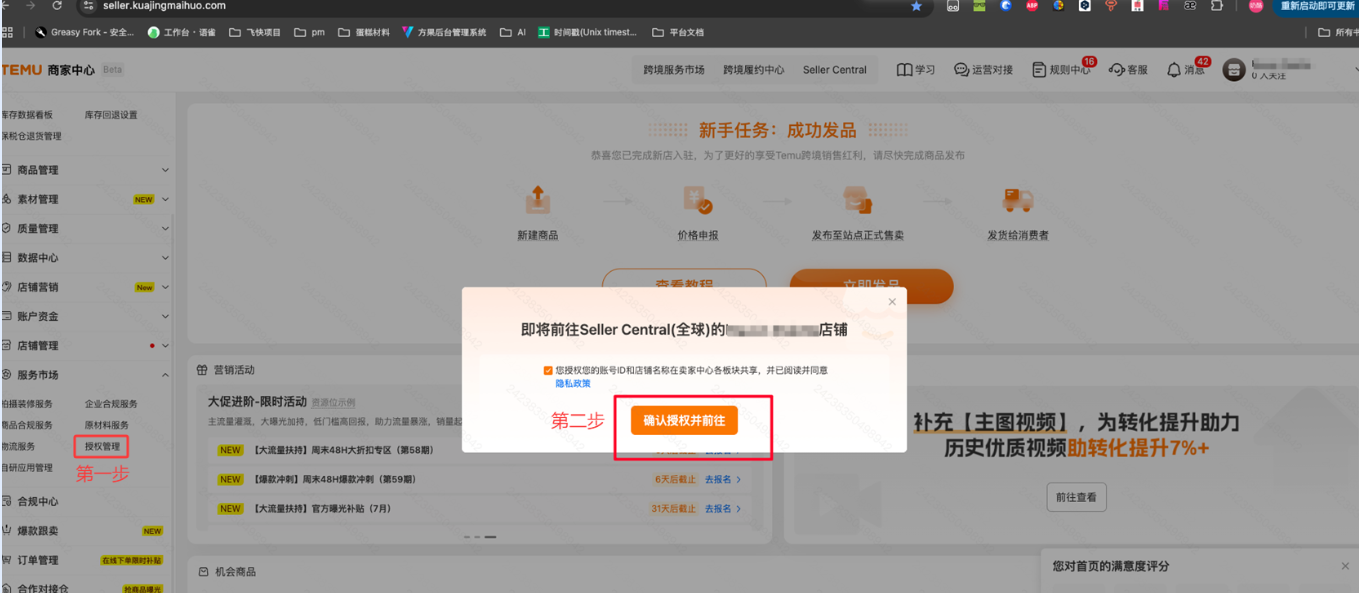Click the TEMU 商家中心 logo
The height and width of the screenshot is (593, 1359).
48,70
